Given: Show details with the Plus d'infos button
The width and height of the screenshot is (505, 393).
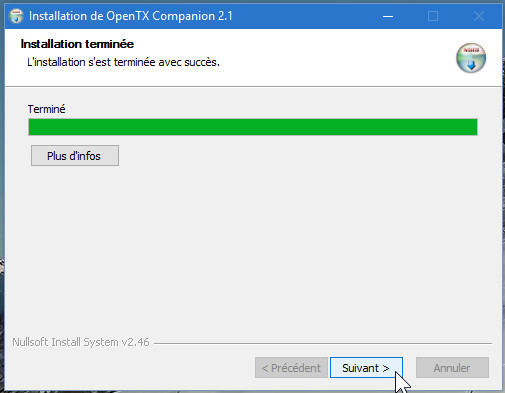Looking at the screenshot, I should [x=75, y=155].
